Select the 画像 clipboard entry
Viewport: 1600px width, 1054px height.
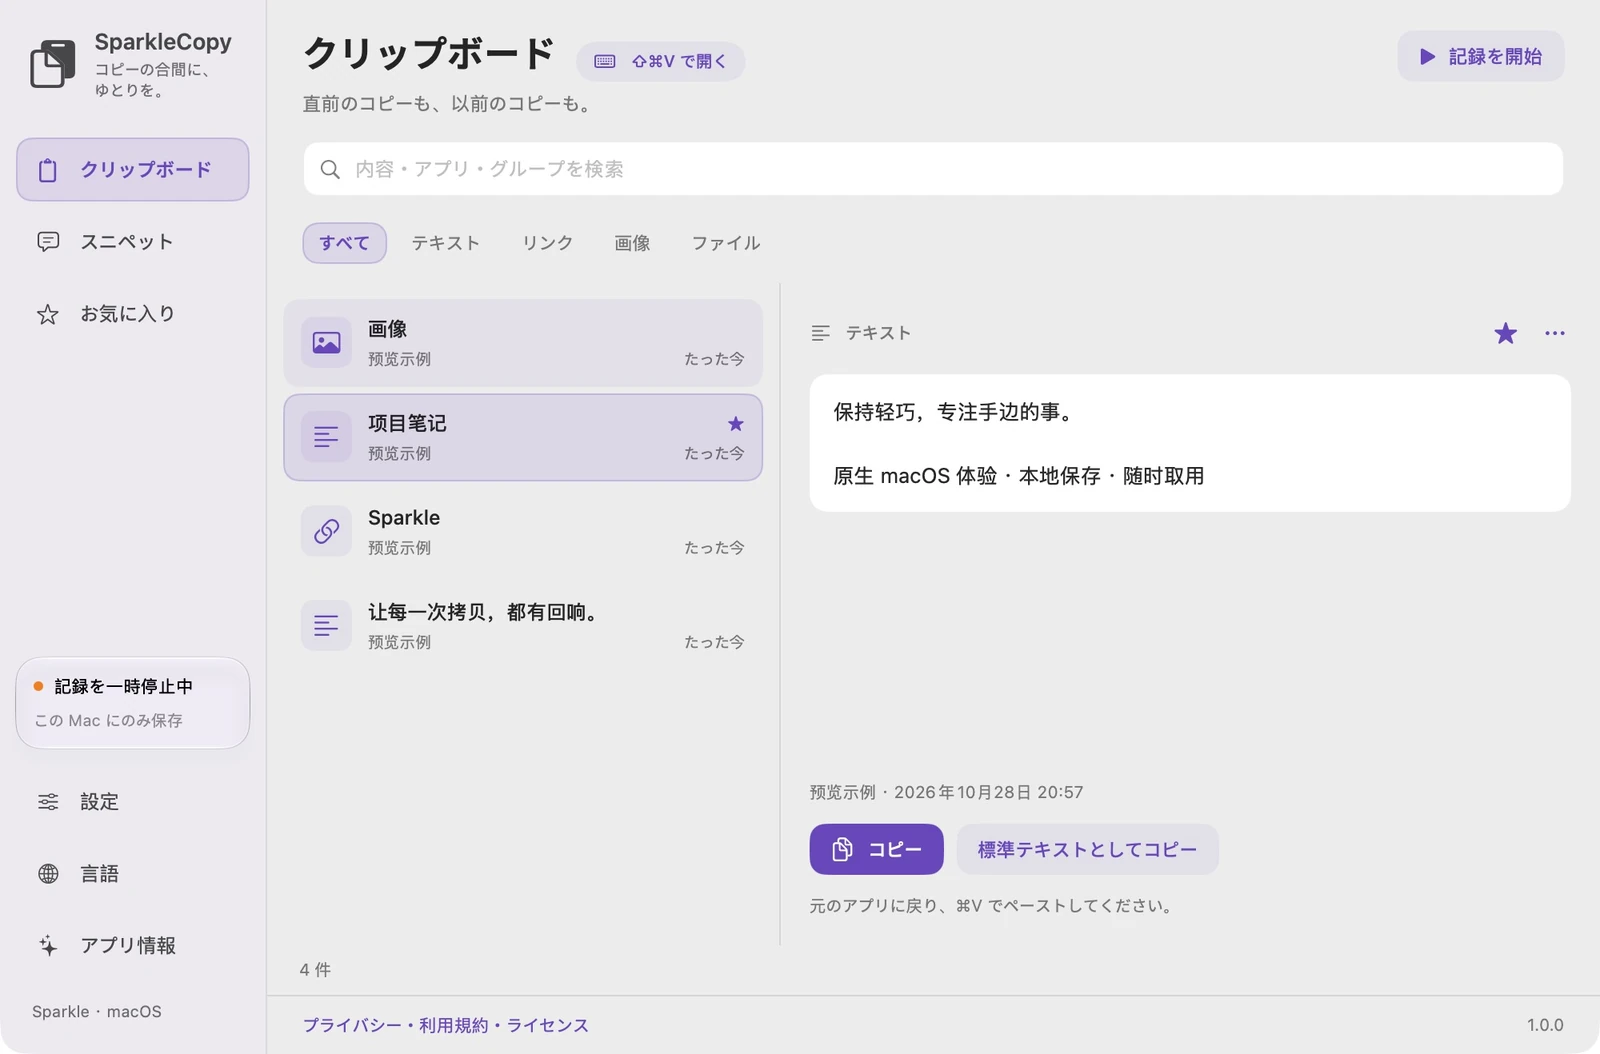pyautogui.click(x=523, y=343)
